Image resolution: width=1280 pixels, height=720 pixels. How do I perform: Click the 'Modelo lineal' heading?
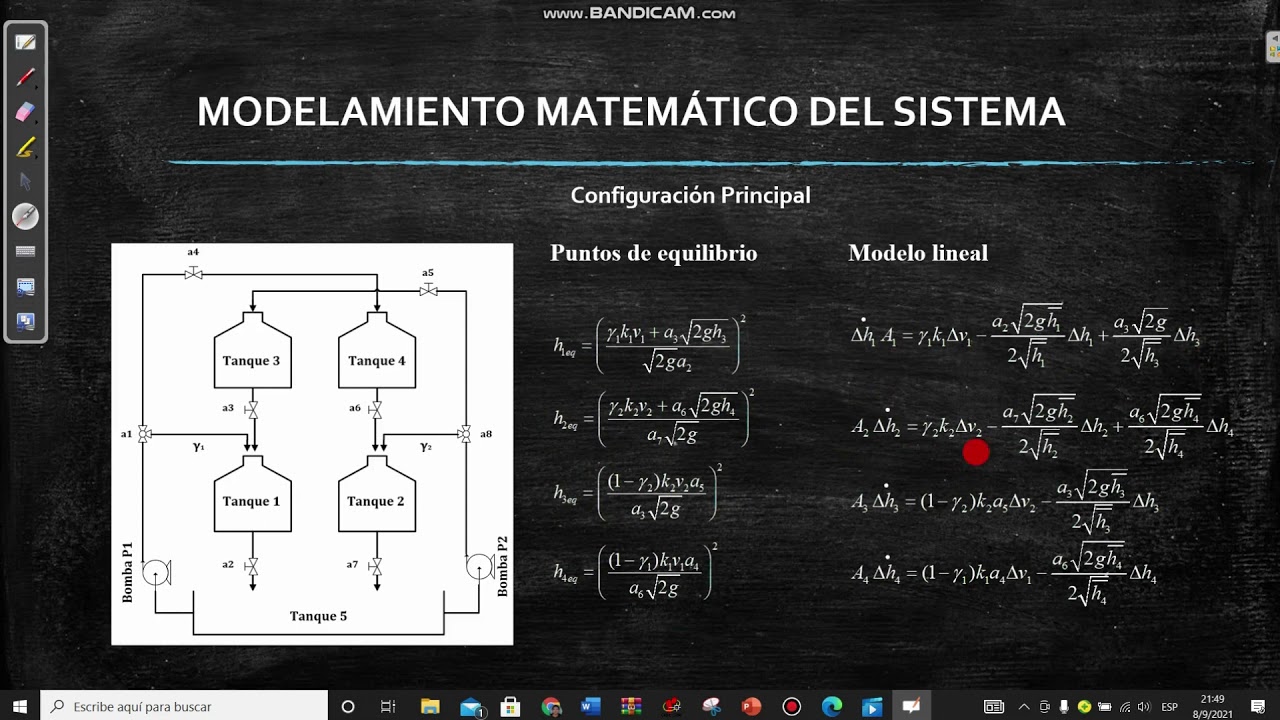point(918,254)
